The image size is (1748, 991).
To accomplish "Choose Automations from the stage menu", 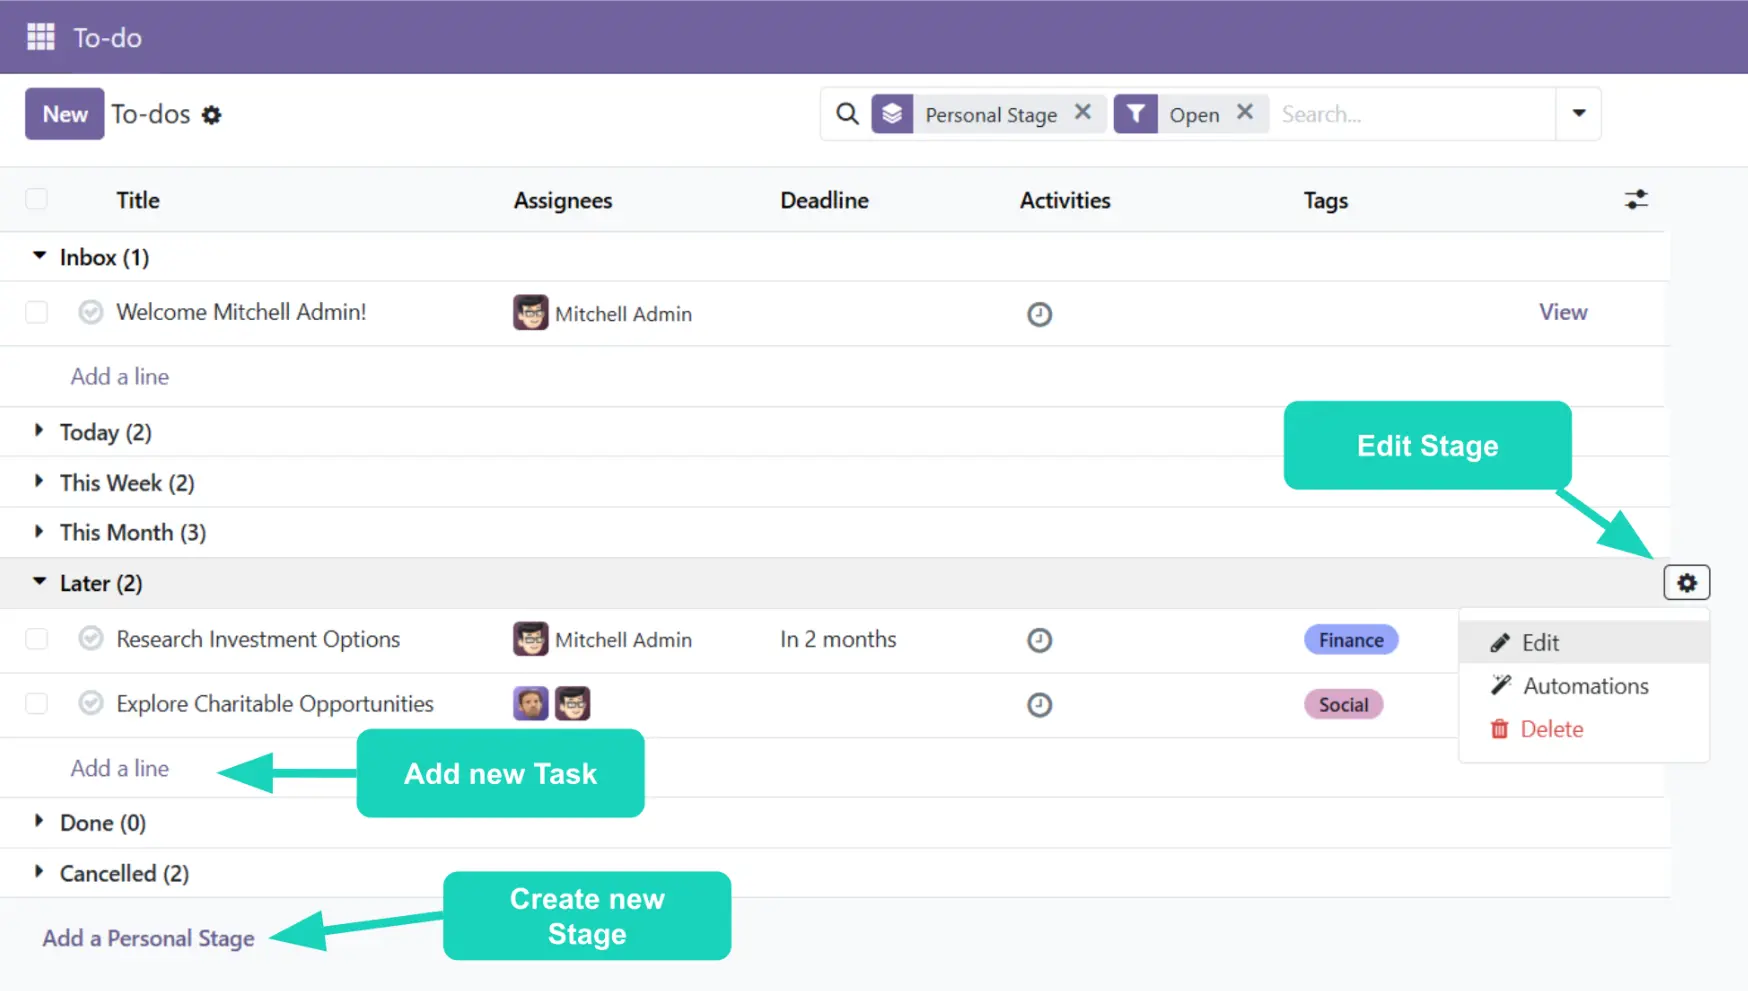I will pyautogui.click(x=1584, y=686).
